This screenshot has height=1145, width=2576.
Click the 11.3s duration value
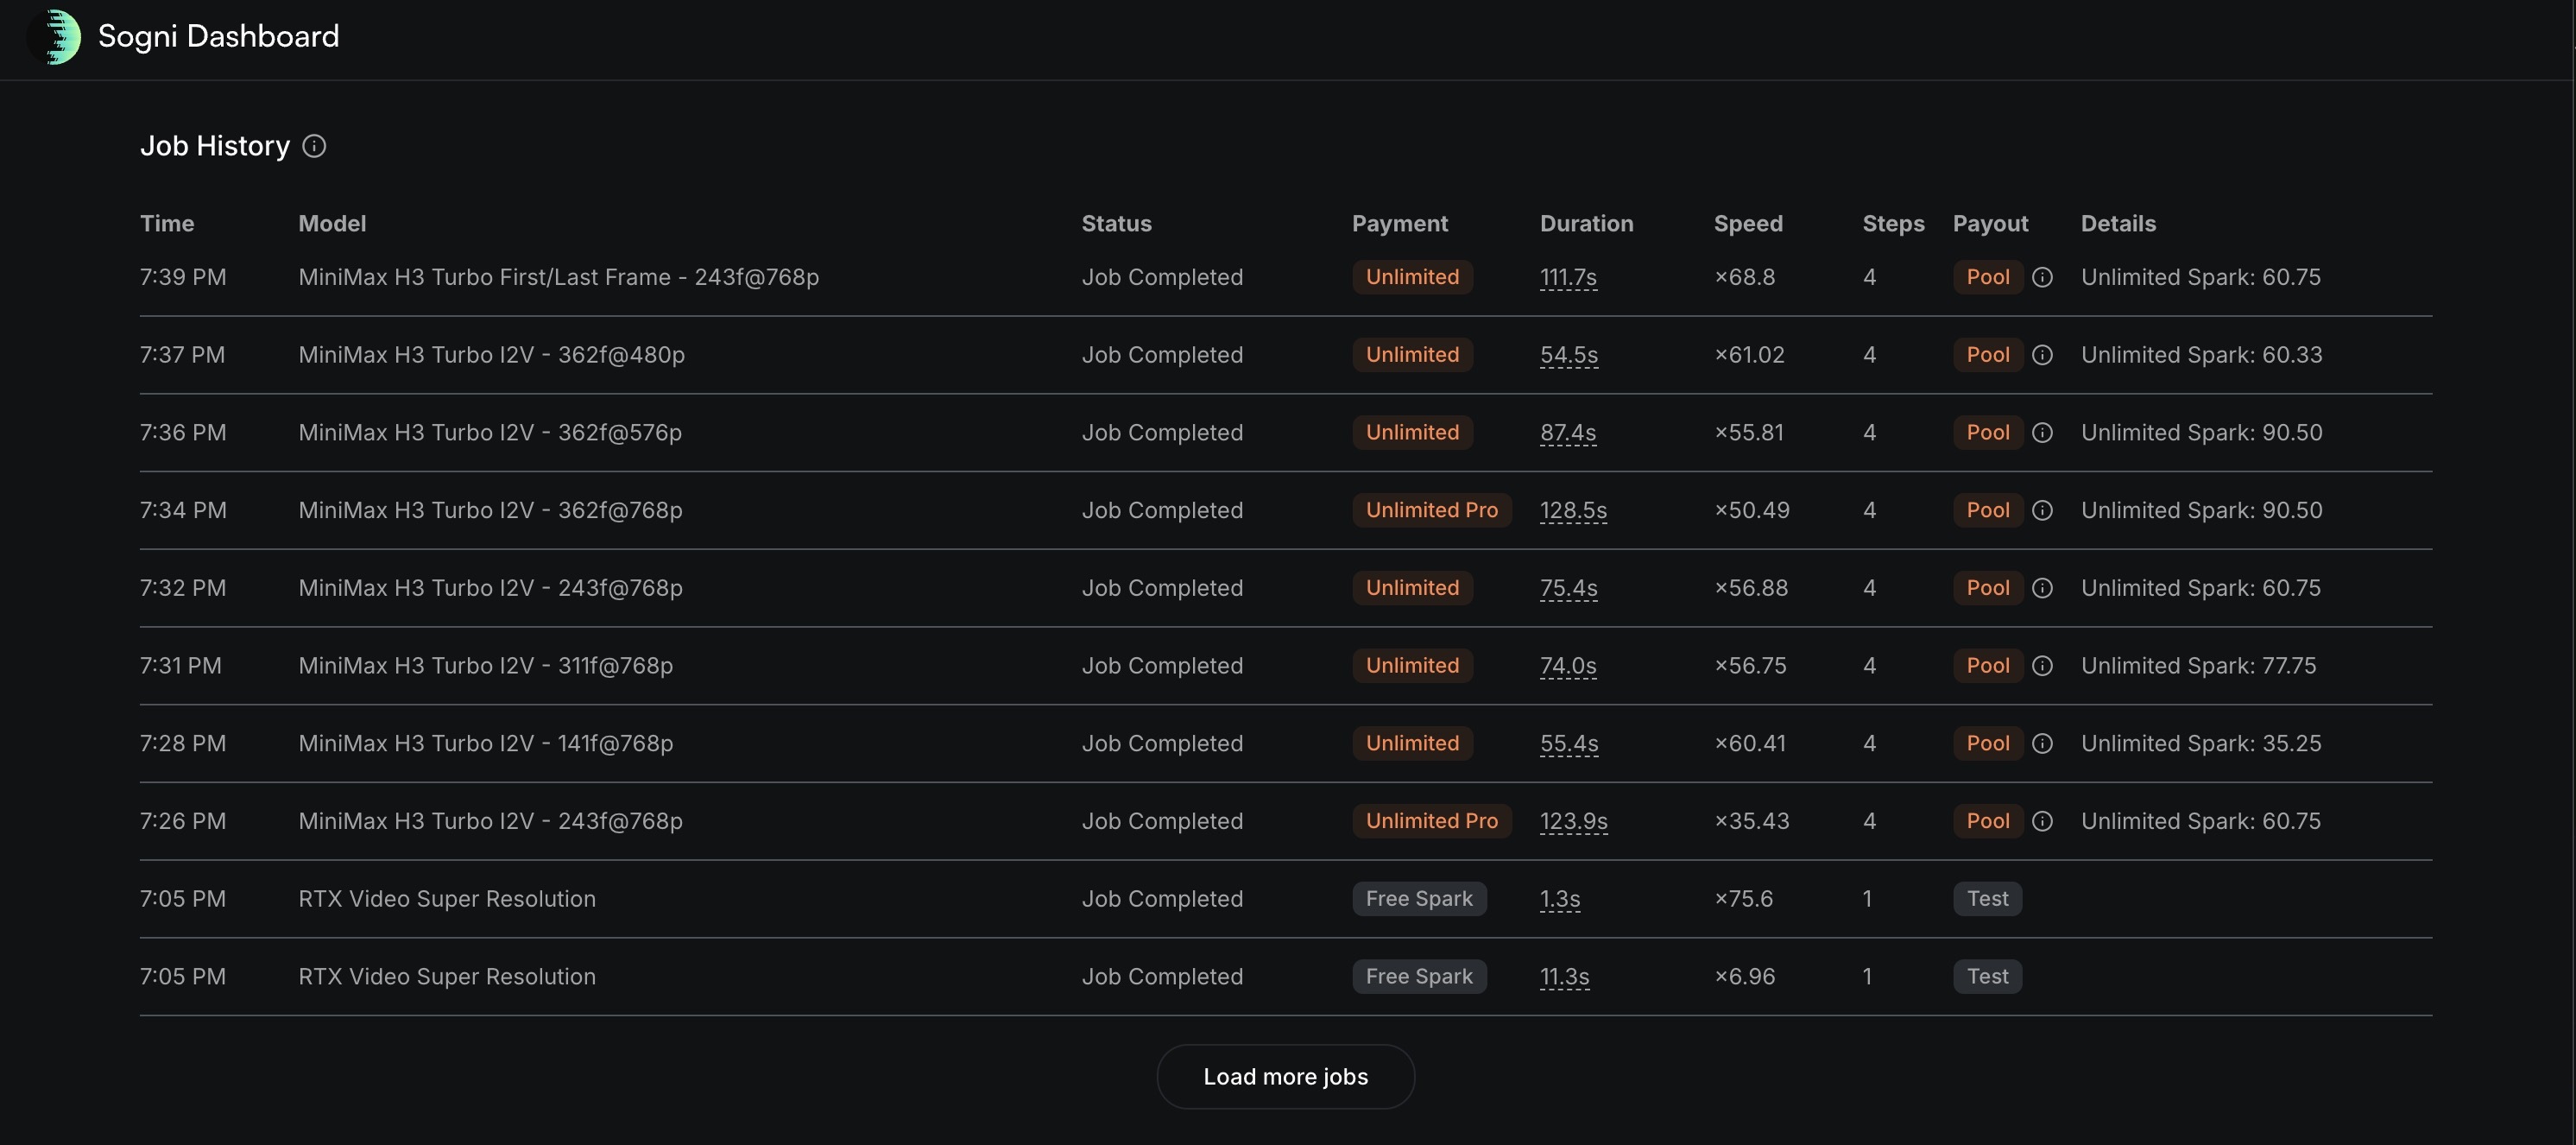(x=1564, y=976)
